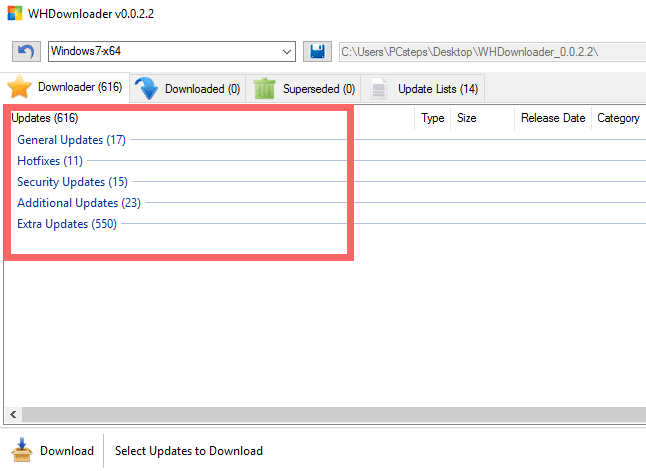This screenshot has height=471, width=646.
Task: Expand the Hotfixes (11) group
Action: (x=50, y=161)
